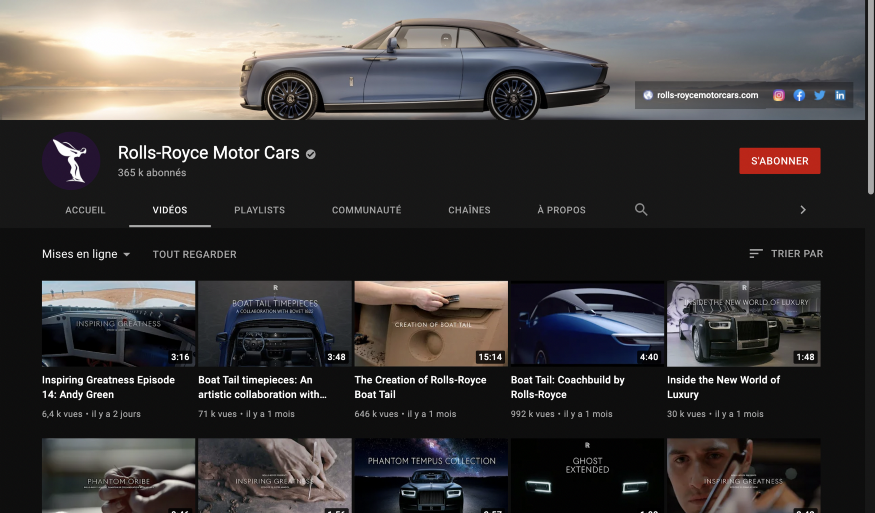Expand the Mises en ligne dropdown

tap(86, 254)
